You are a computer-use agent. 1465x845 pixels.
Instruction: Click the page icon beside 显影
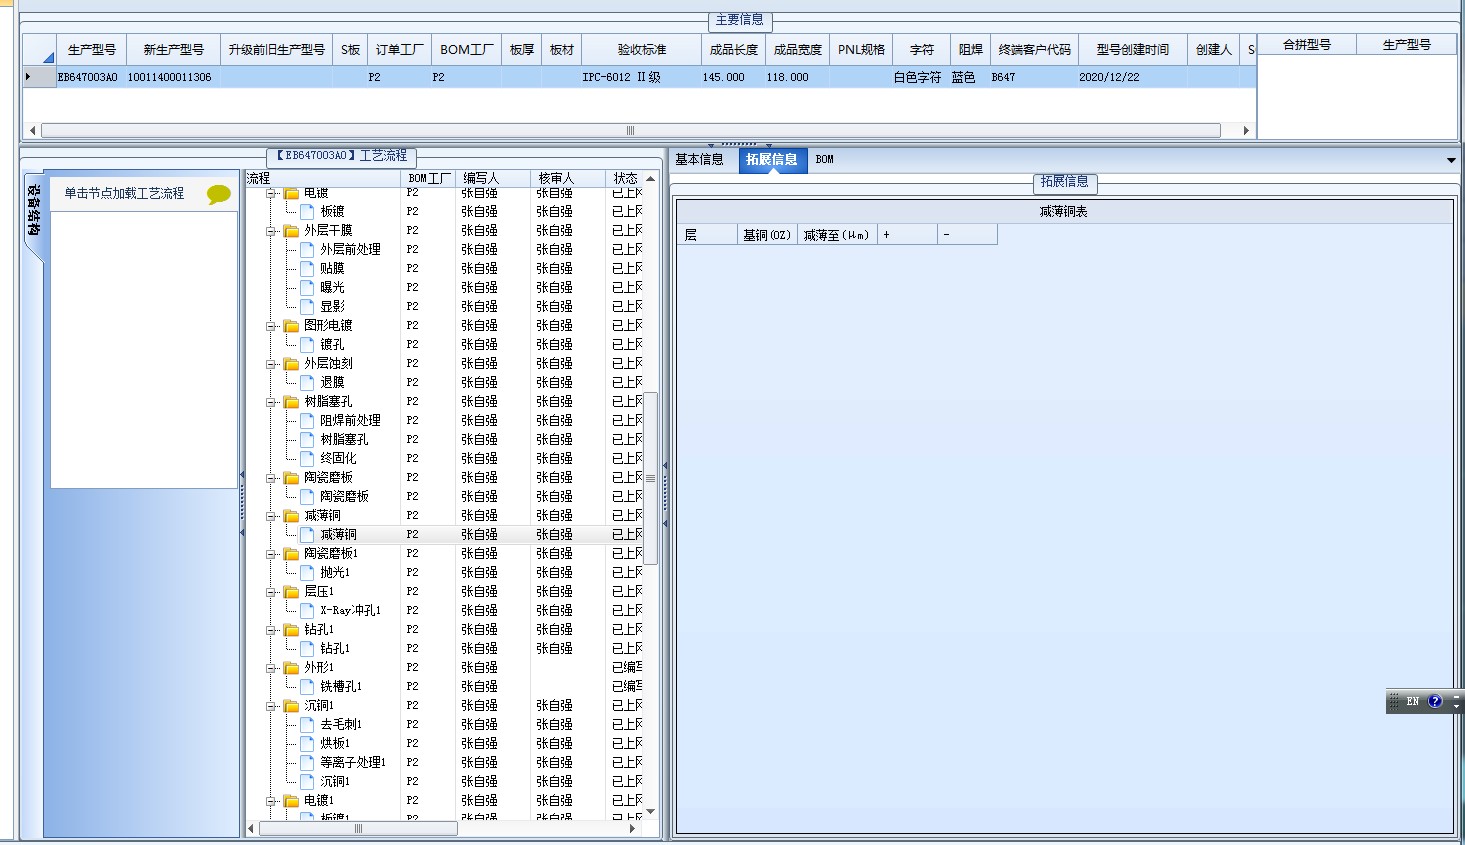tap(307, 307)
